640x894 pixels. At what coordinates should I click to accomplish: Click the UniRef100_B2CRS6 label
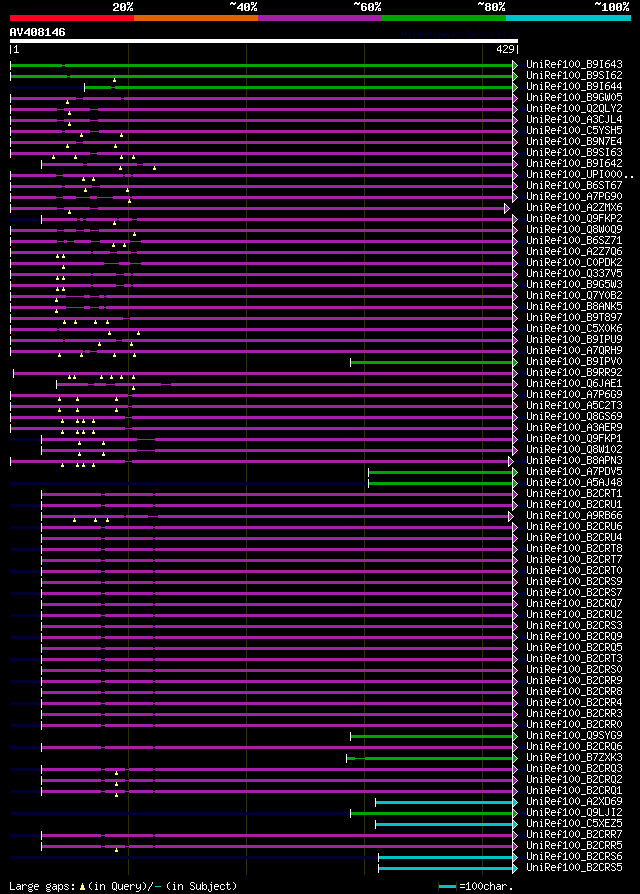[574, 856]
